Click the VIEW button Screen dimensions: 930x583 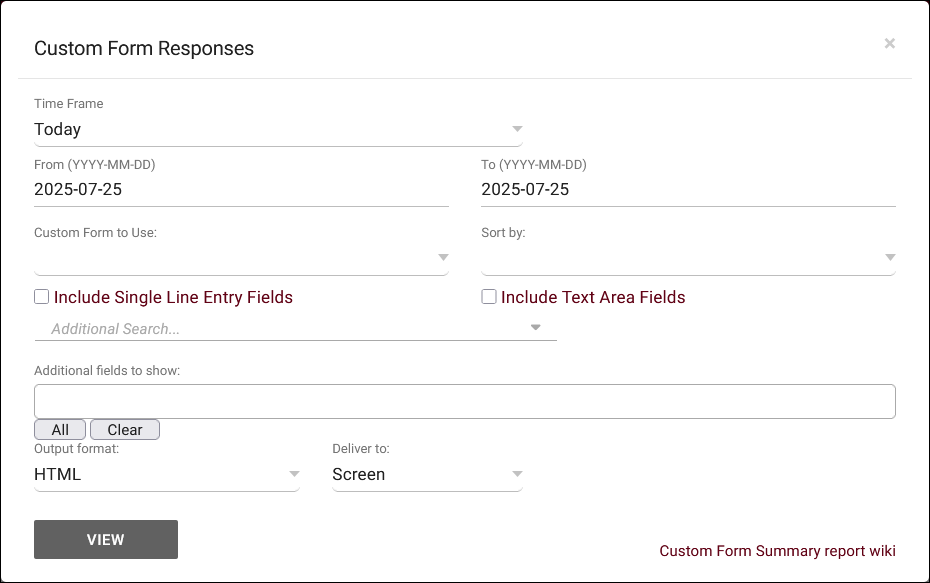point(106,539)
